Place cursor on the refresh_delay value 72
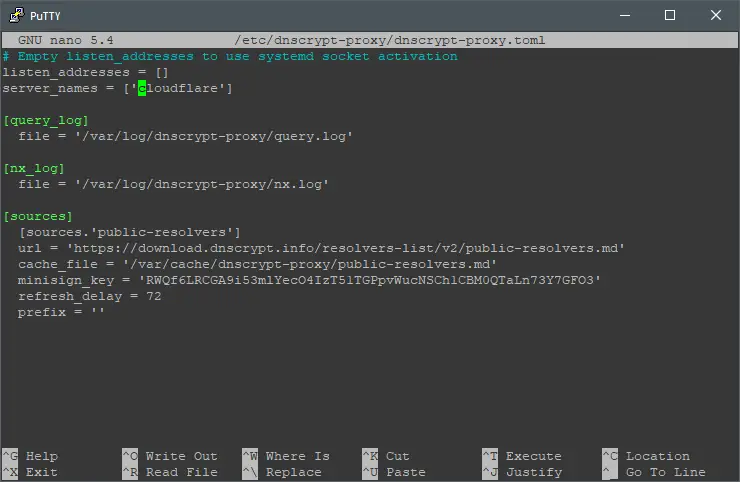Image resolution: width=740 pixels, height=482 pixels. (154, 296)
